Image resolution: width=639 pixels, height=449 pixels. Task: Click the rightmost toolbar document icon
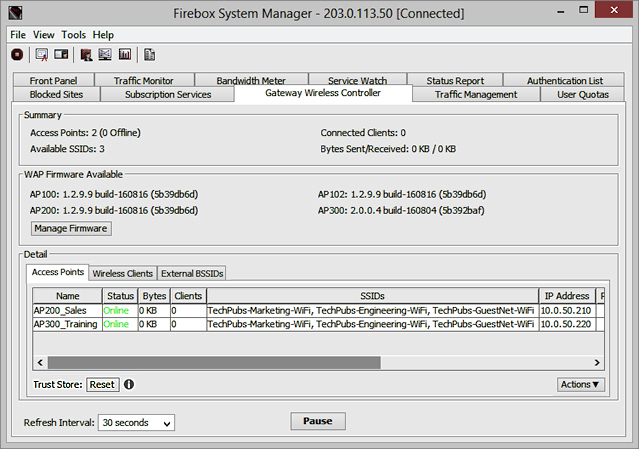(149, 55)
